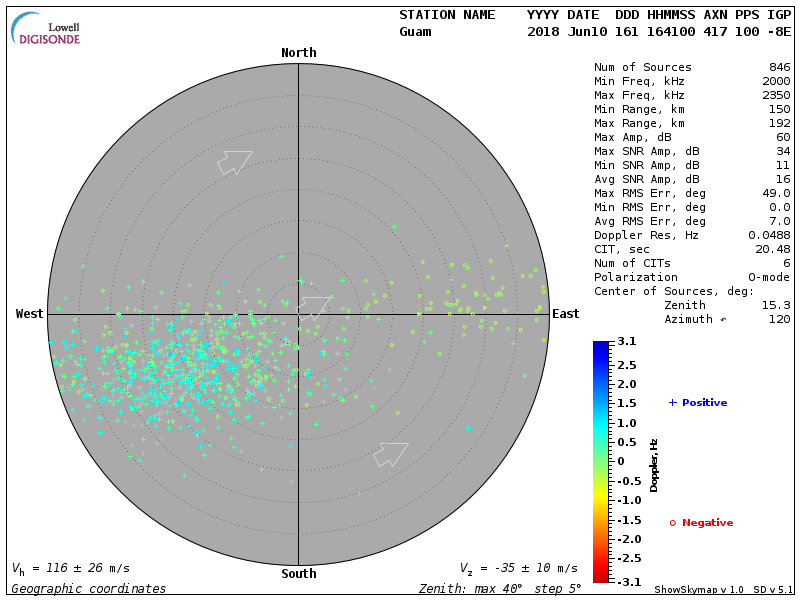This screenshot has height=600, width=800.
Task: Click the Negative legend text
Action: [707, 523]
